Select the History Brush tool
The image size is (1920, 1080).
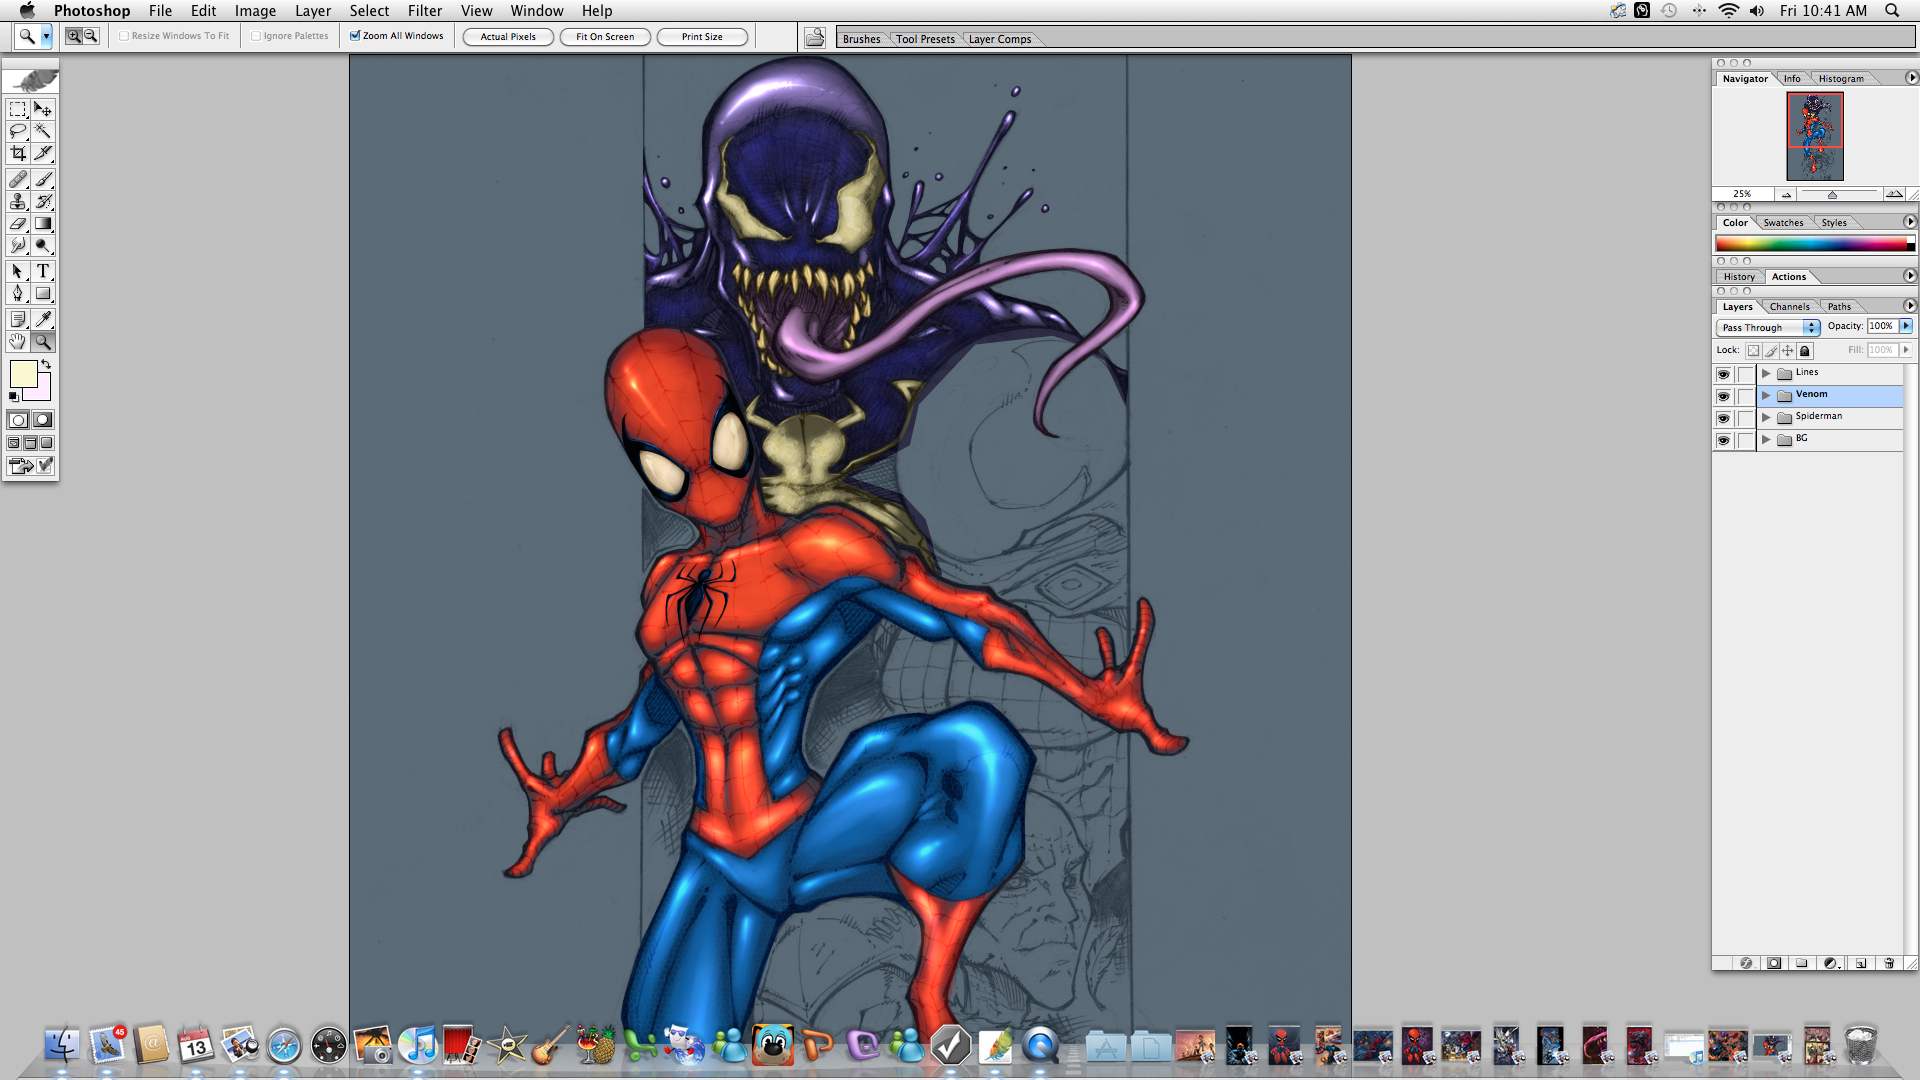[43, 201]
